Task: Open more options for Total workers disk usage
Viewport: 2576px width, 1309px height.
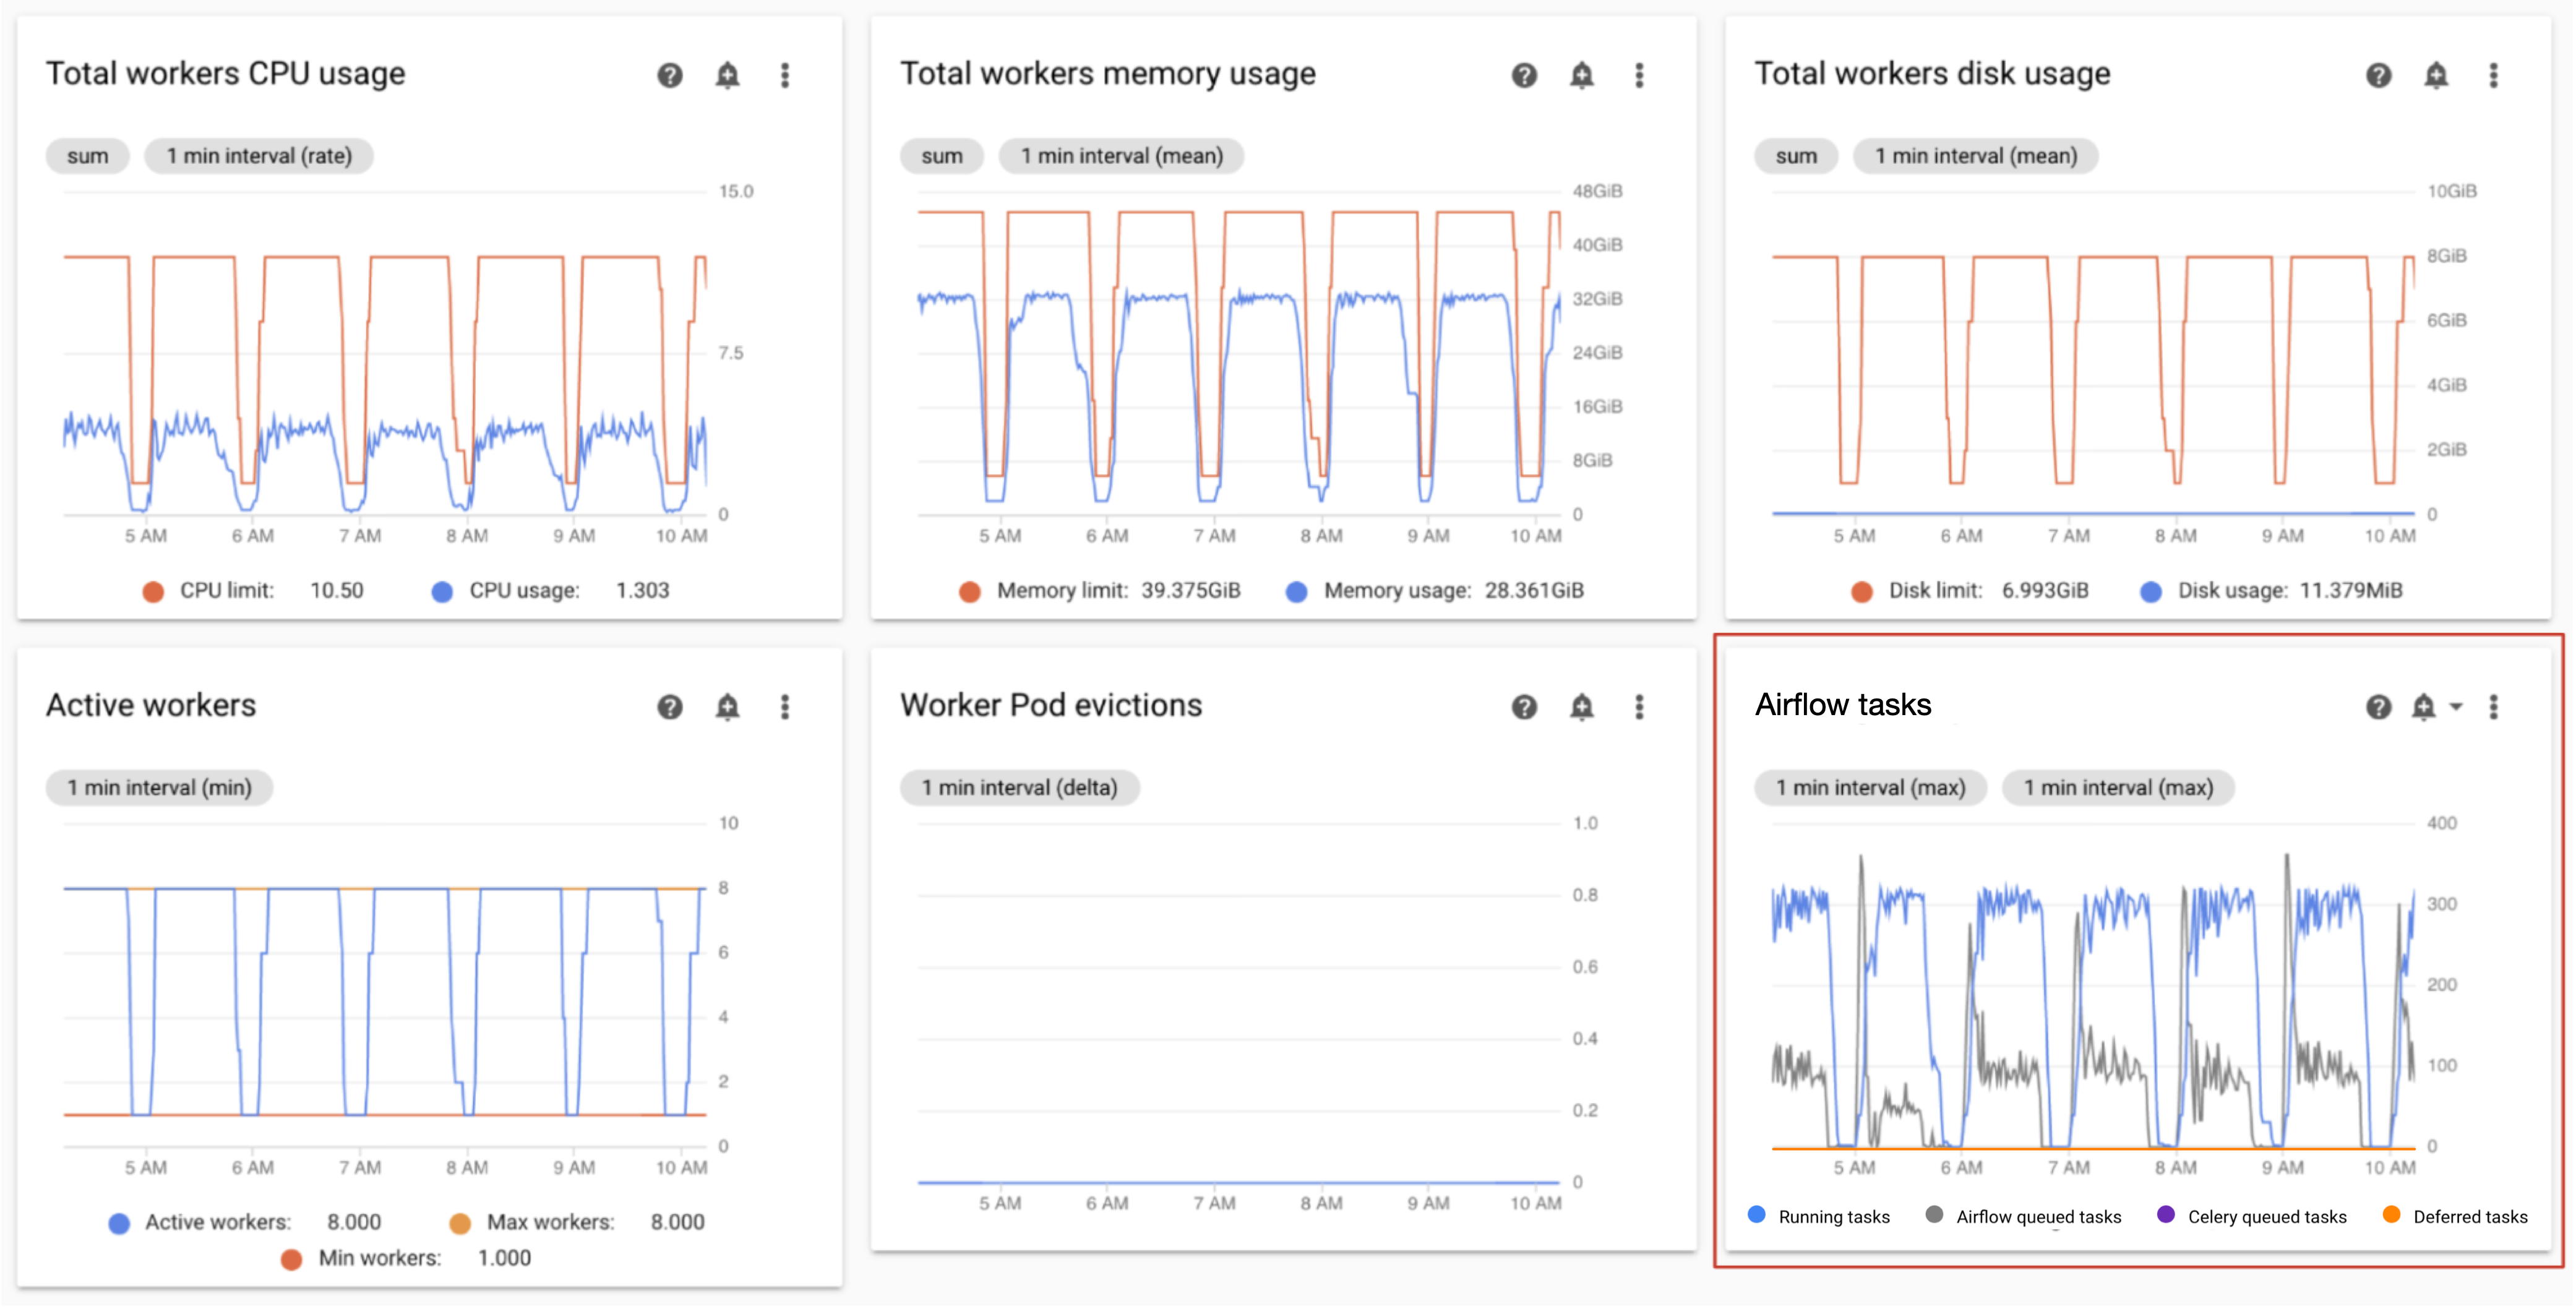Action: click(x=2493, y=75)
